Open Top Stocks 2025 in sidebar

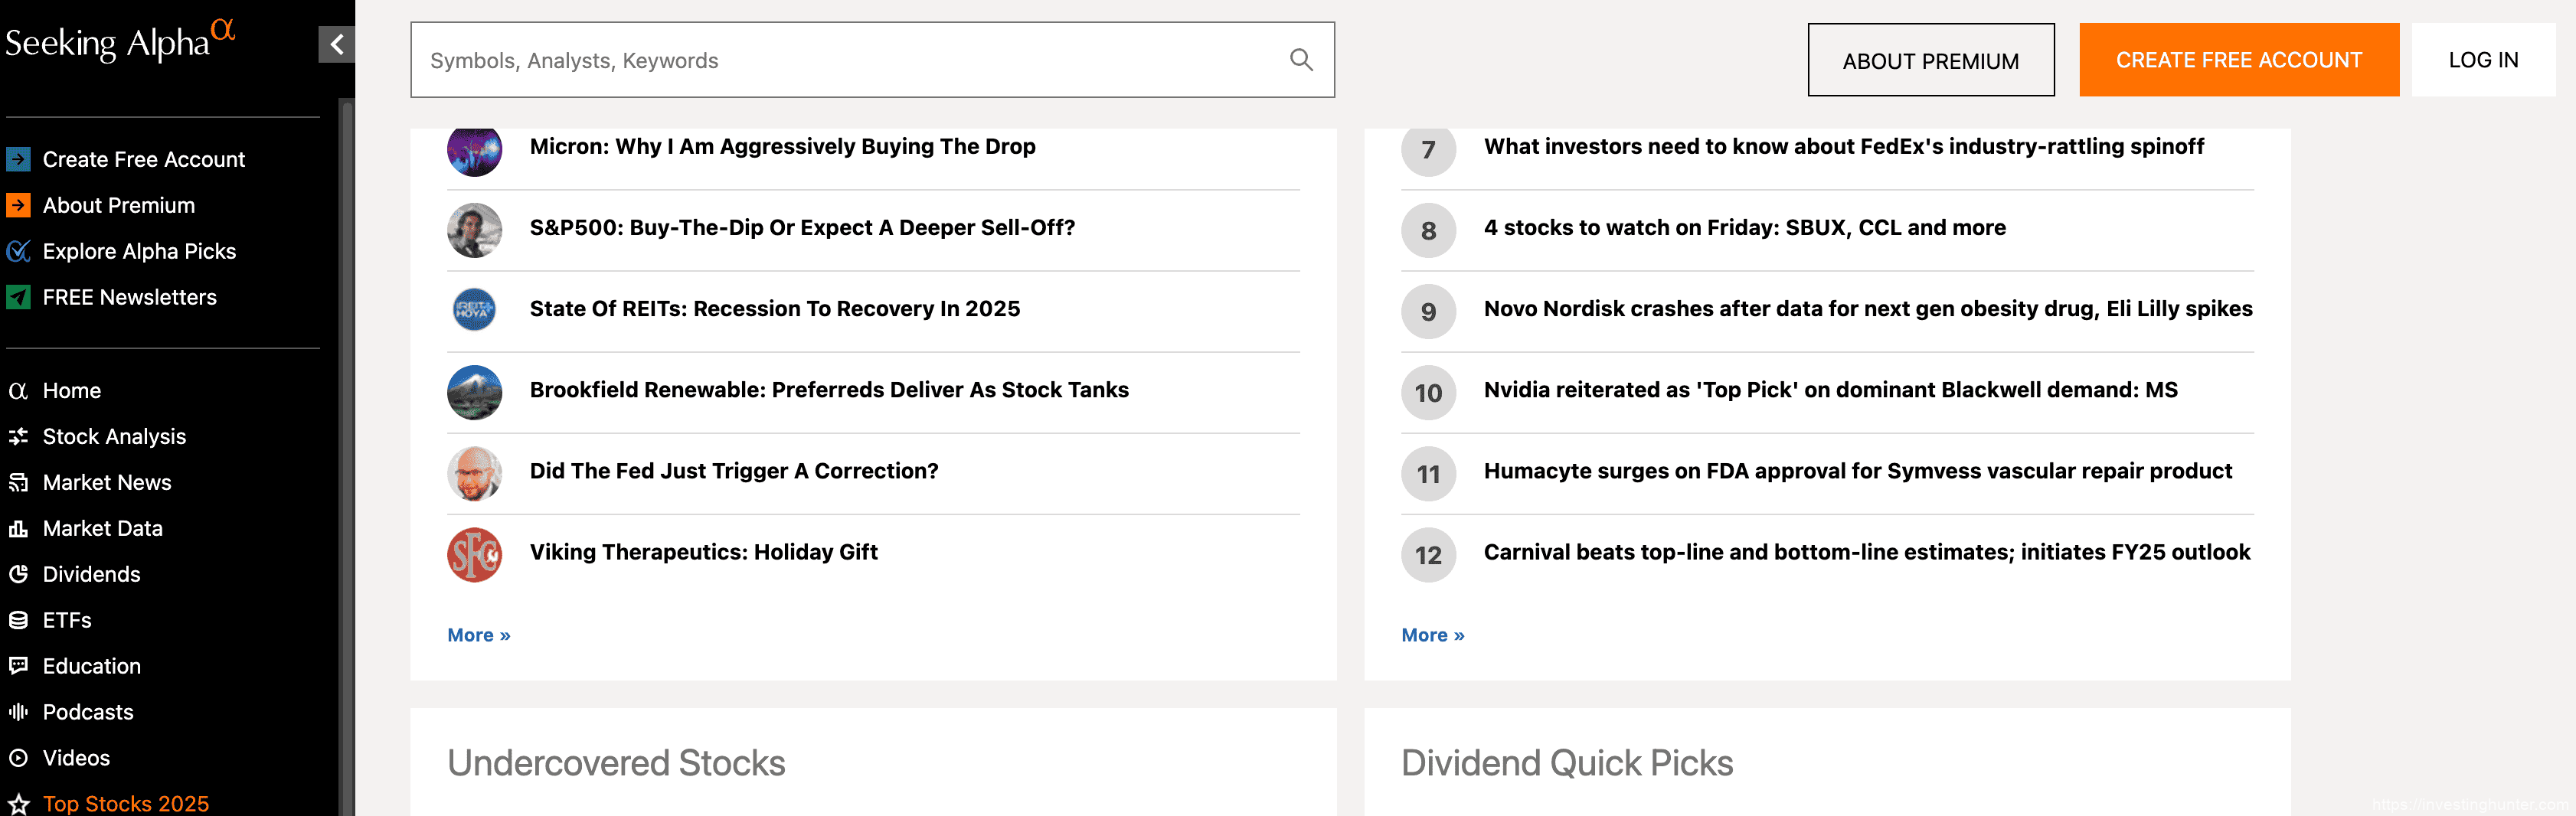(x=125, y=803)
